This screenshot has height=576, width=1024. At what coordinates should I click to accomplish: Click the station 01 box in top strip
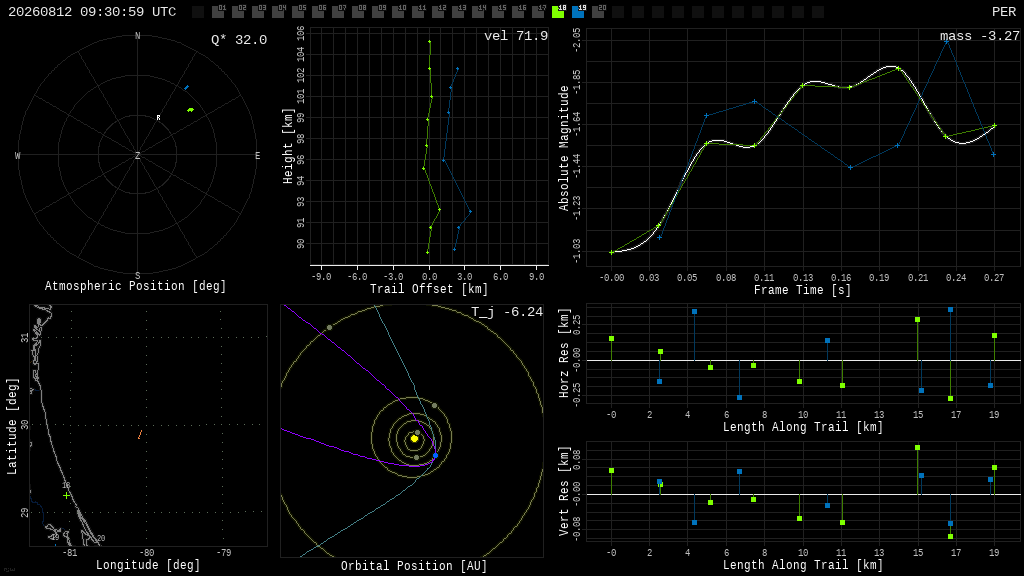pyautogui.click(x=219, y=11)
